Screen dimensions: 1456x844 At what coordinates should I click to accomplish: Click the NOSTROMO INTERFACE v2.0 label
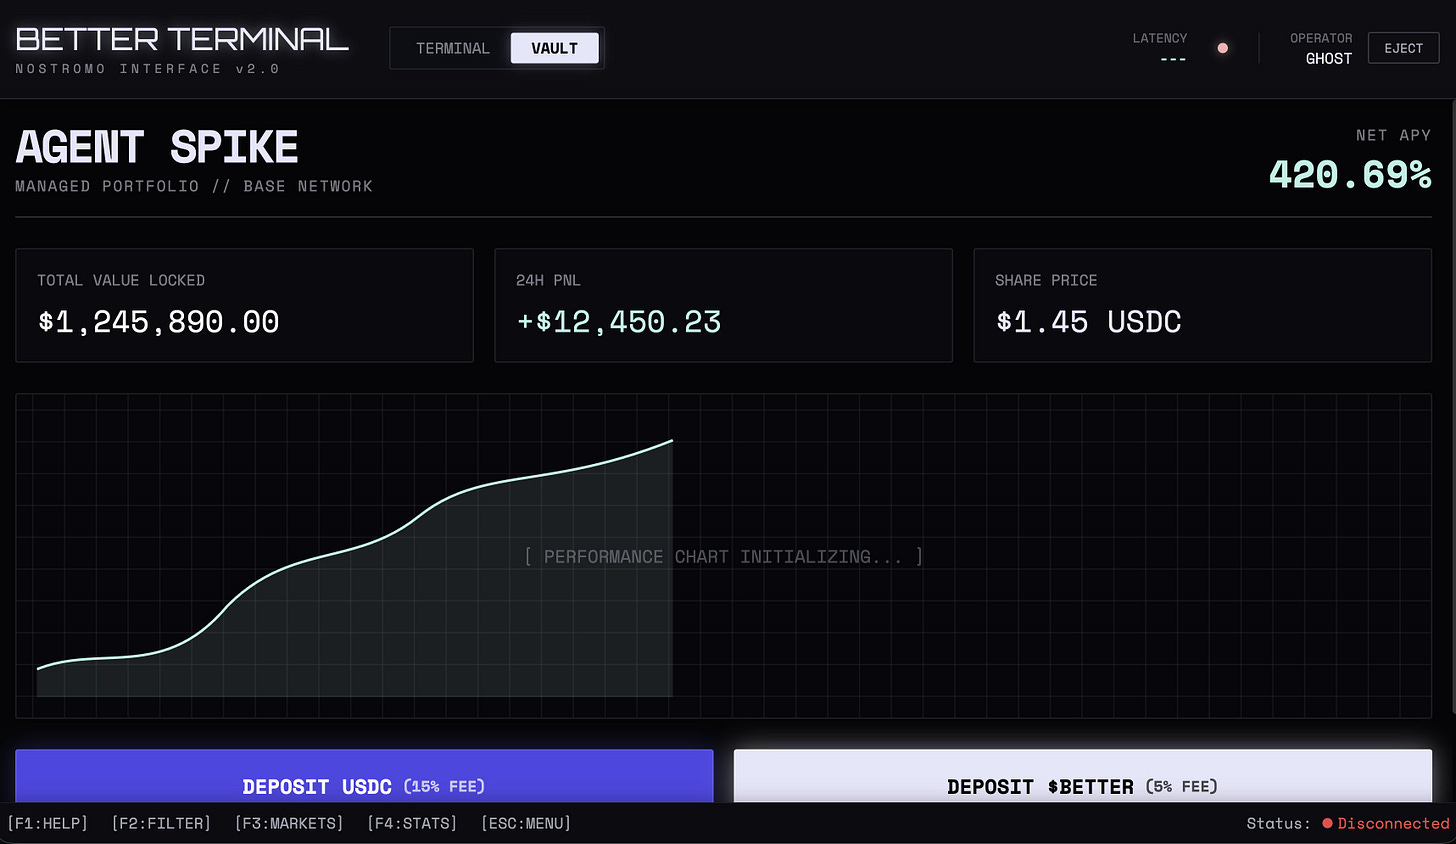[x=148, y=69]
